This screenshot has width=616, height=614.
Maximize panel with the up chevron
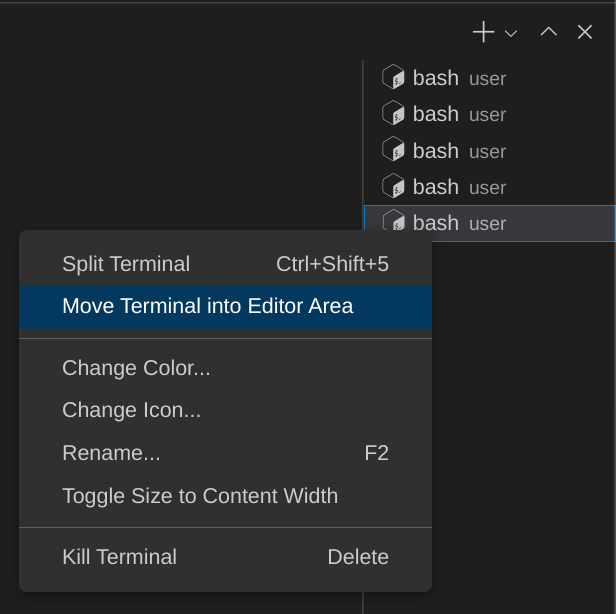(x=548, y=32)
